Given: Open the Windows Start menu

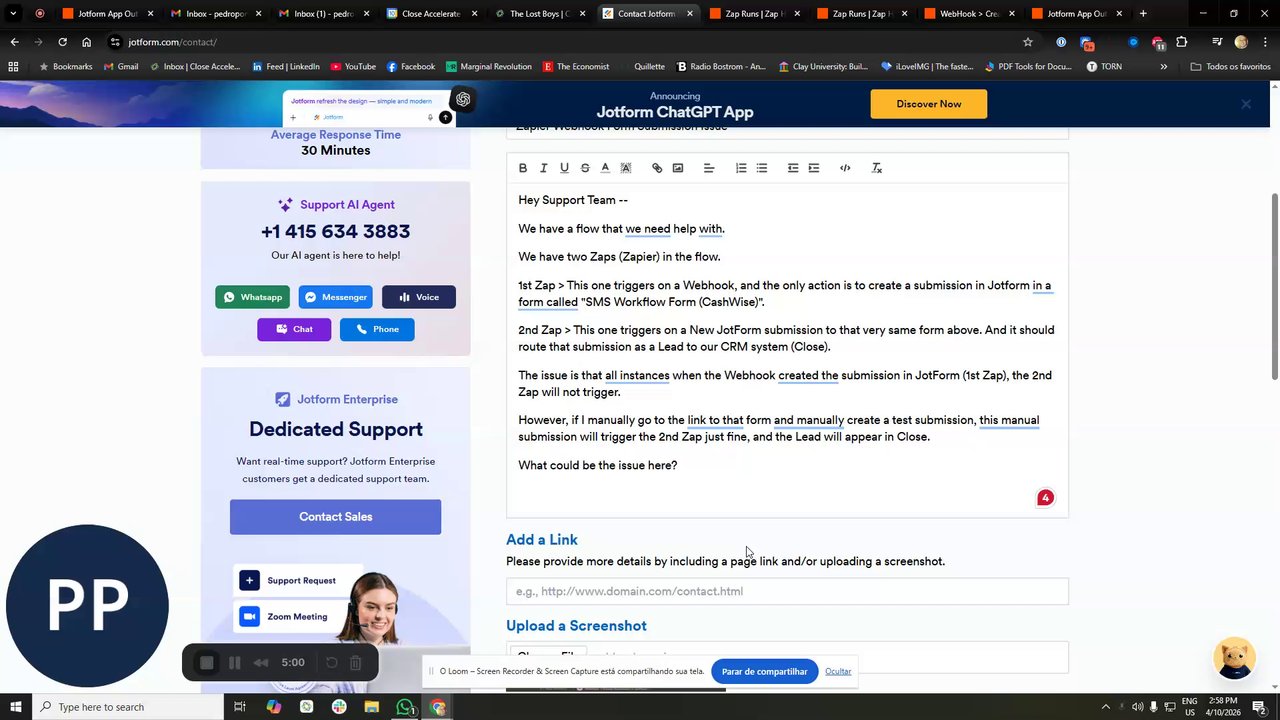Looking at the screenshot, I should click(15, 707).
